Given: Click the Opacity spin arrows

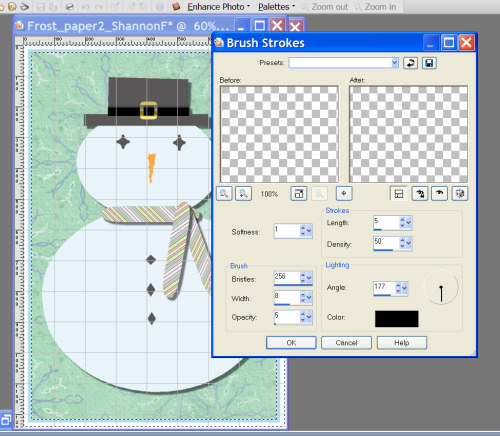Looking at the screenshot, I should [x=302, y=317].
